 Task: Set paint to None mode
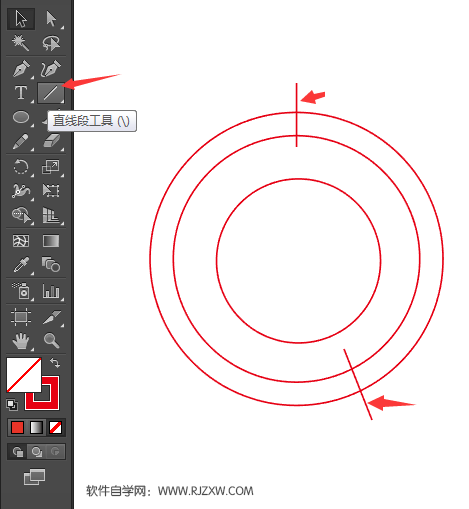click(55, 428)
